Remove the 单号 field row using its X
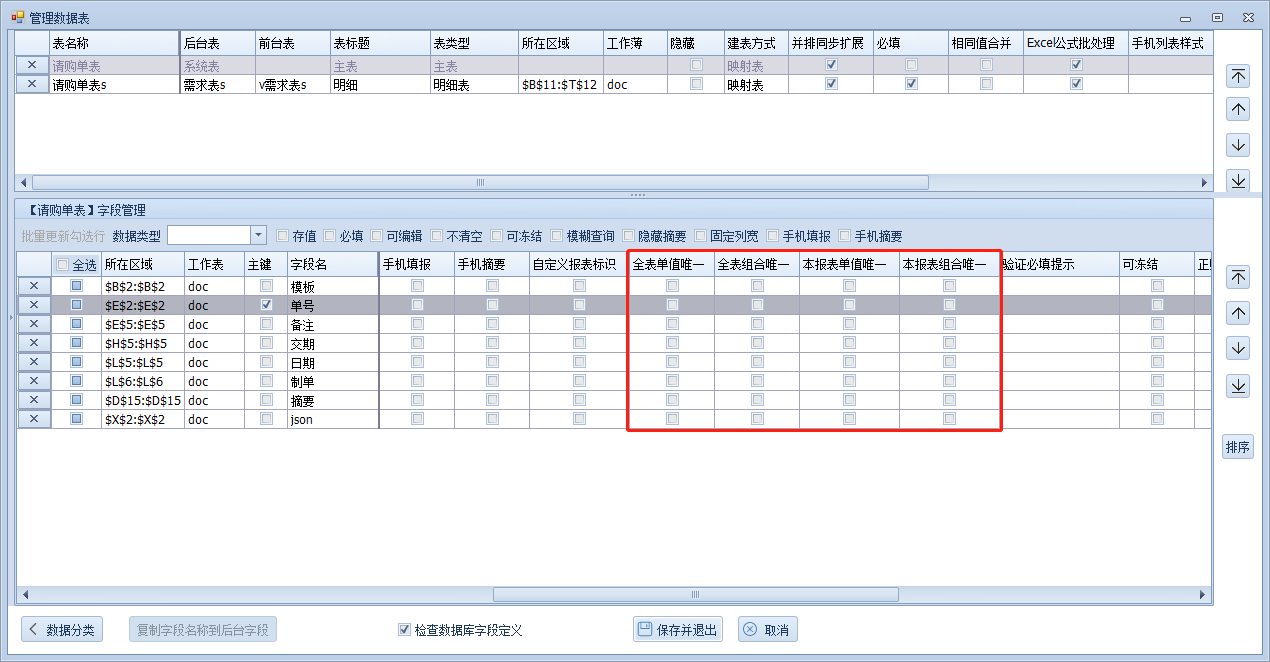The height and width of the screenshot is (662, 1270). (34, 304)
